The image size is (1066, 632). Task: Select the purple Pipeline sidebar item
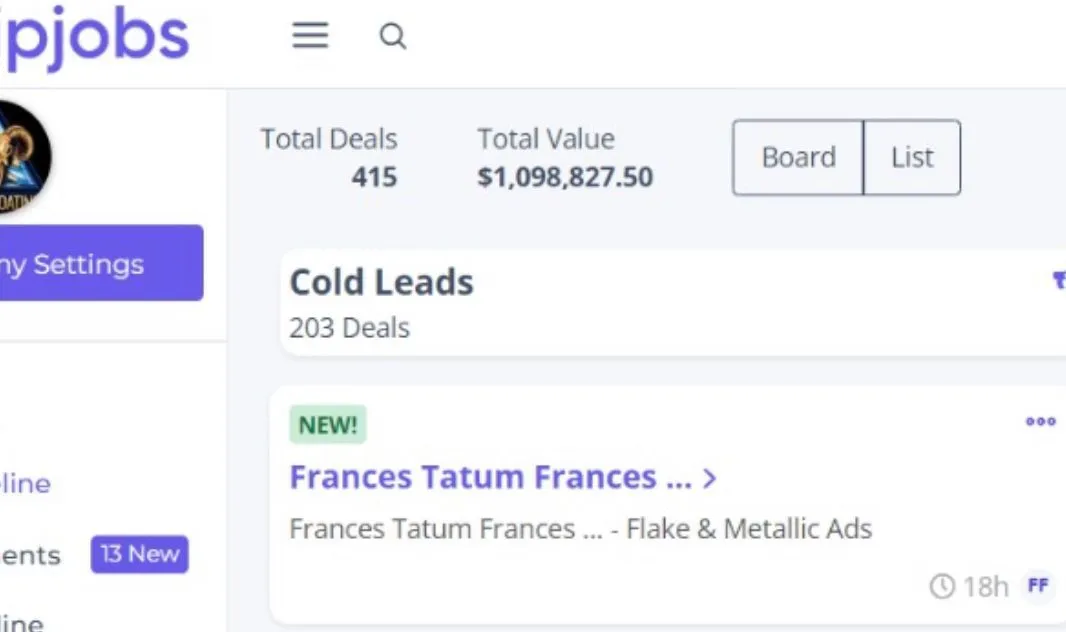25,484
